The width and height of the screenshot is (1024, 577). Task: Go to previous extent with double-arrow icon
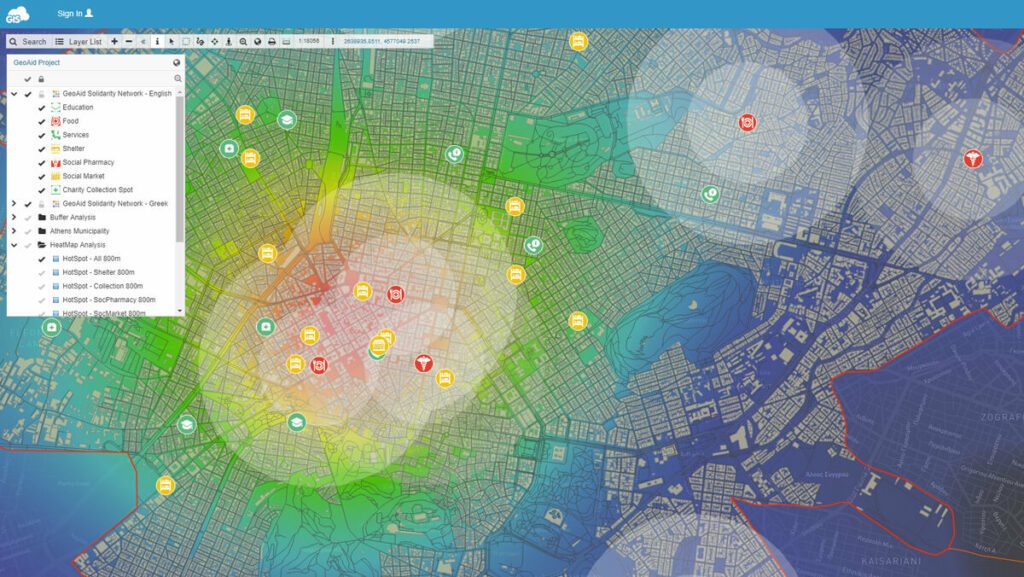tap(143, 41)
